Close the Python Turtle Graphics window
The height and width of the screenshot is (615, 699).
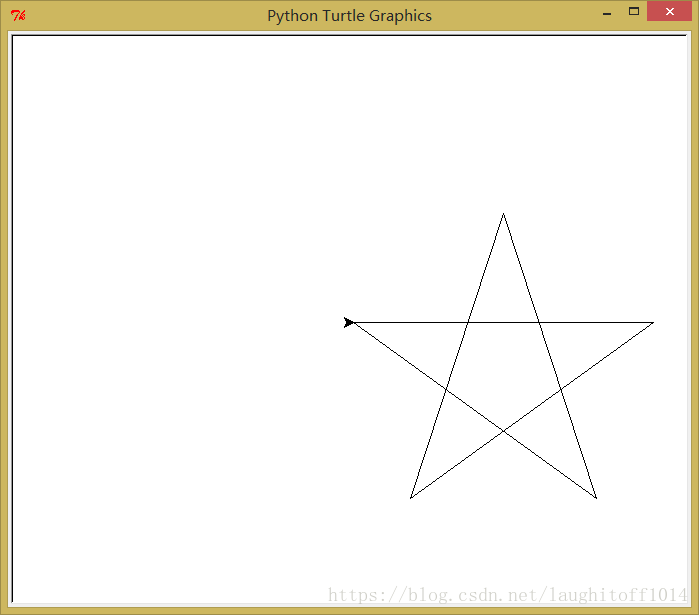670,12
